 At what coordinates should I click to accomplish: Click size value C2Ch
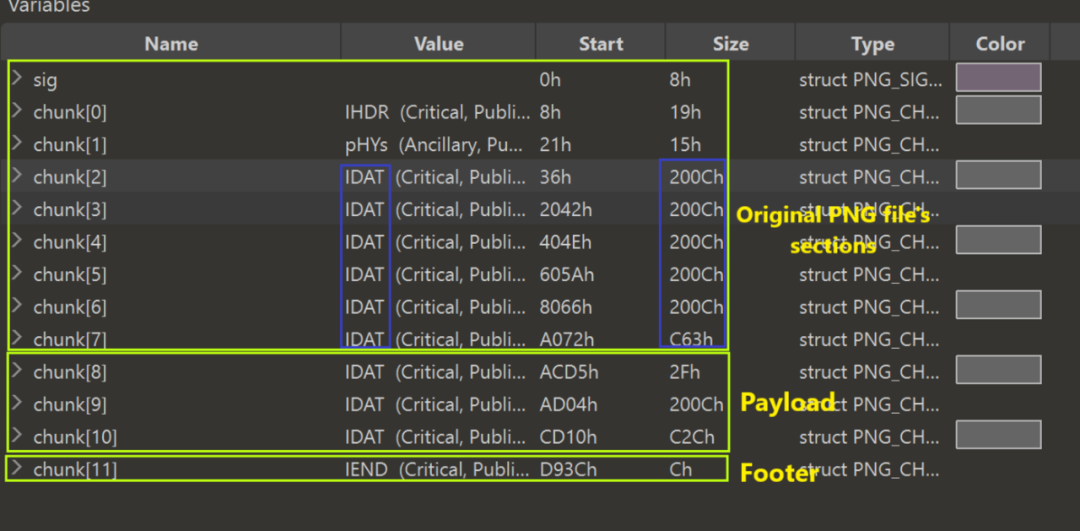tap(692, 437)
